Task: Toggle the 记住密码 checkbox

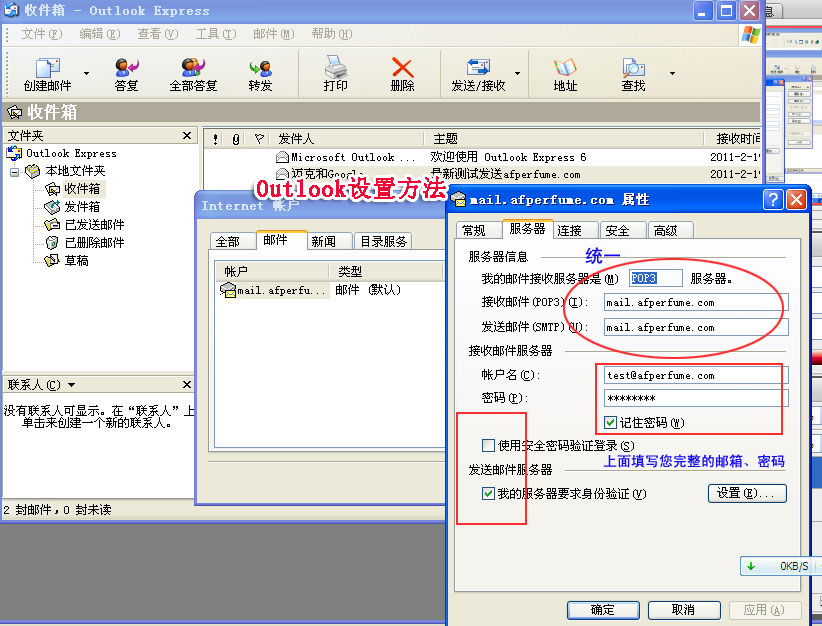Action: (611, 422)
